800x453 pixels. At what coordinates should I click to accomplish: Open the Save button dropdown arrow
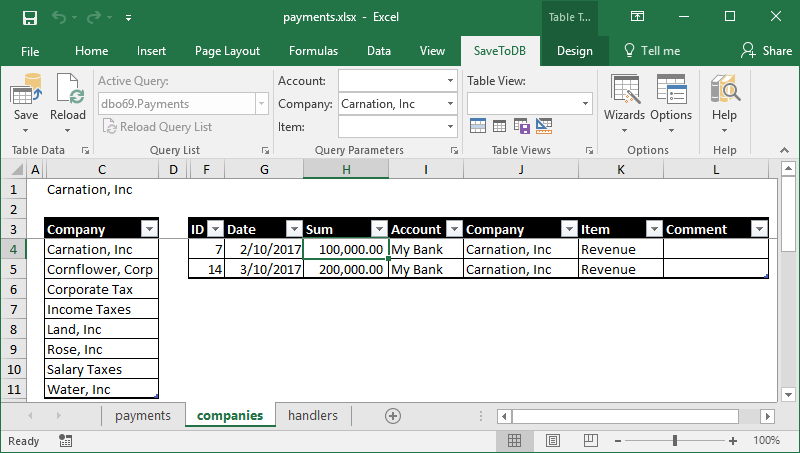click(26, 131)
